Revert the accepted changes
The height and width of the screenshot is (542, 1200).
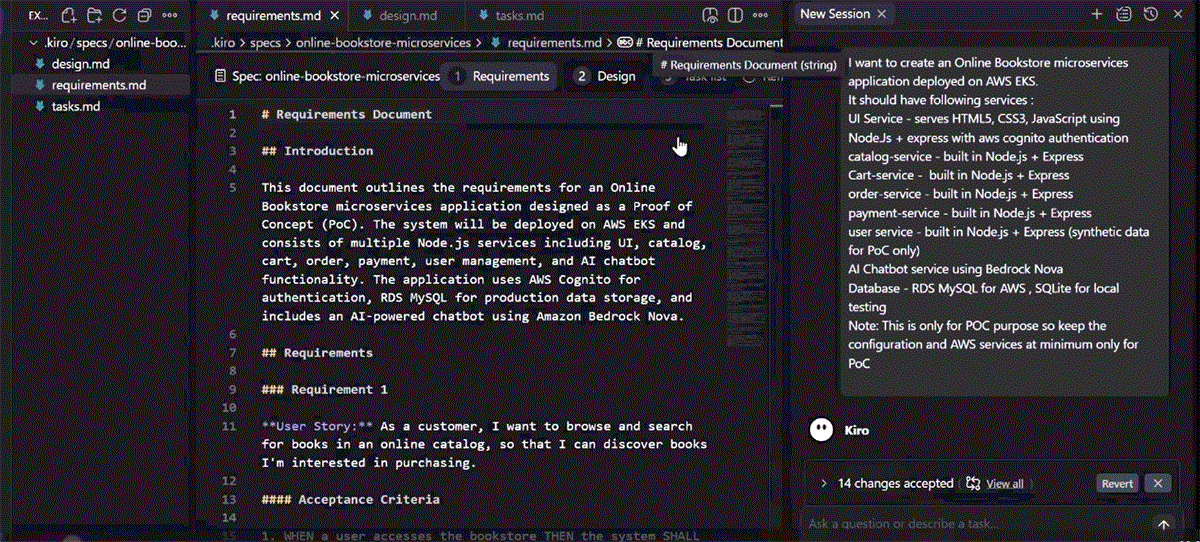1117,483
